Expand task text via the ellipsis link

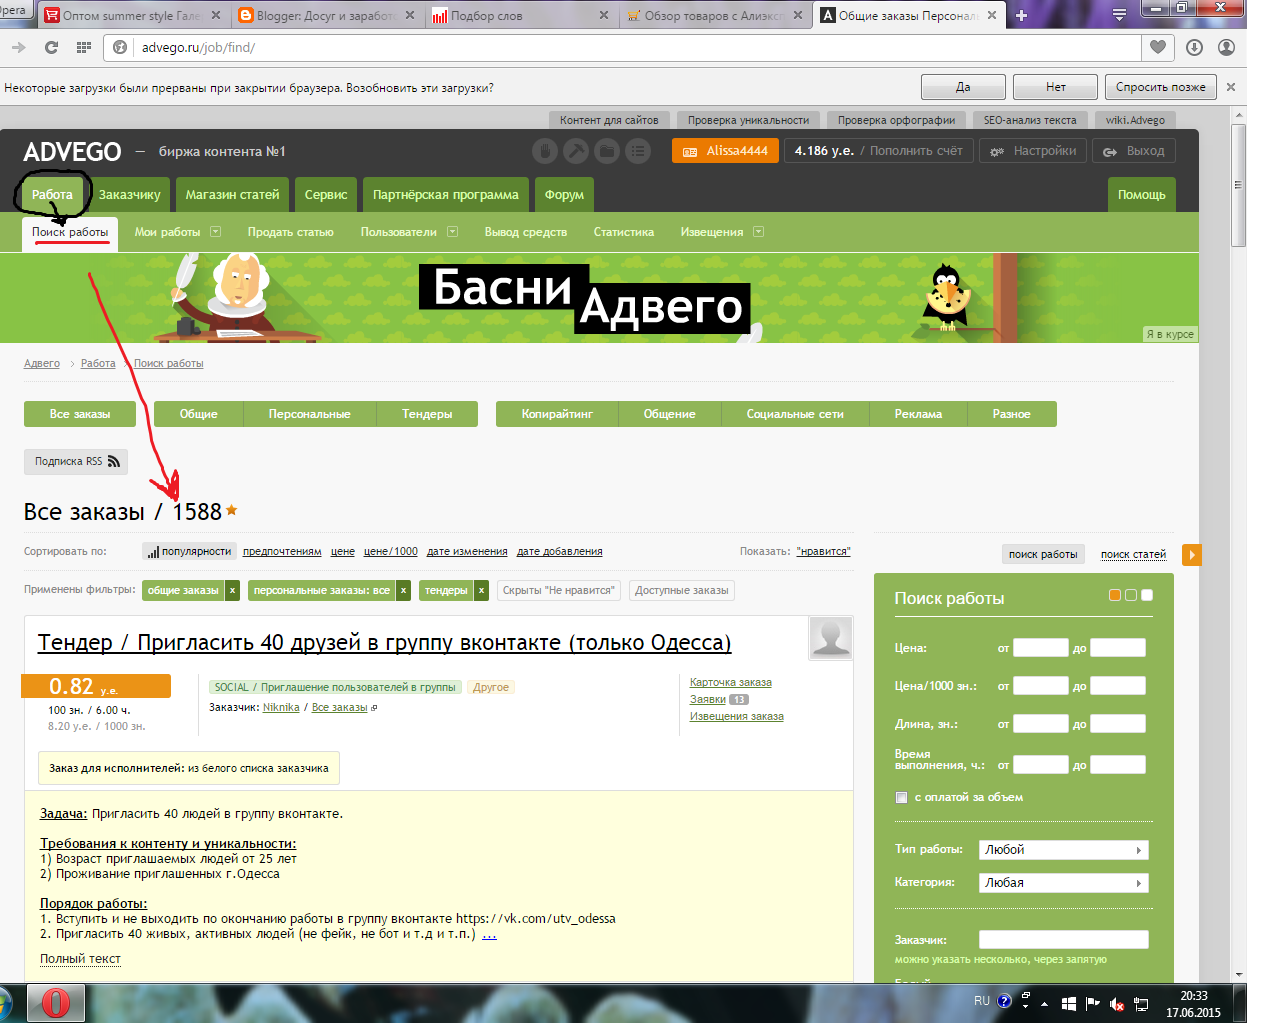(x=489, y=935)
